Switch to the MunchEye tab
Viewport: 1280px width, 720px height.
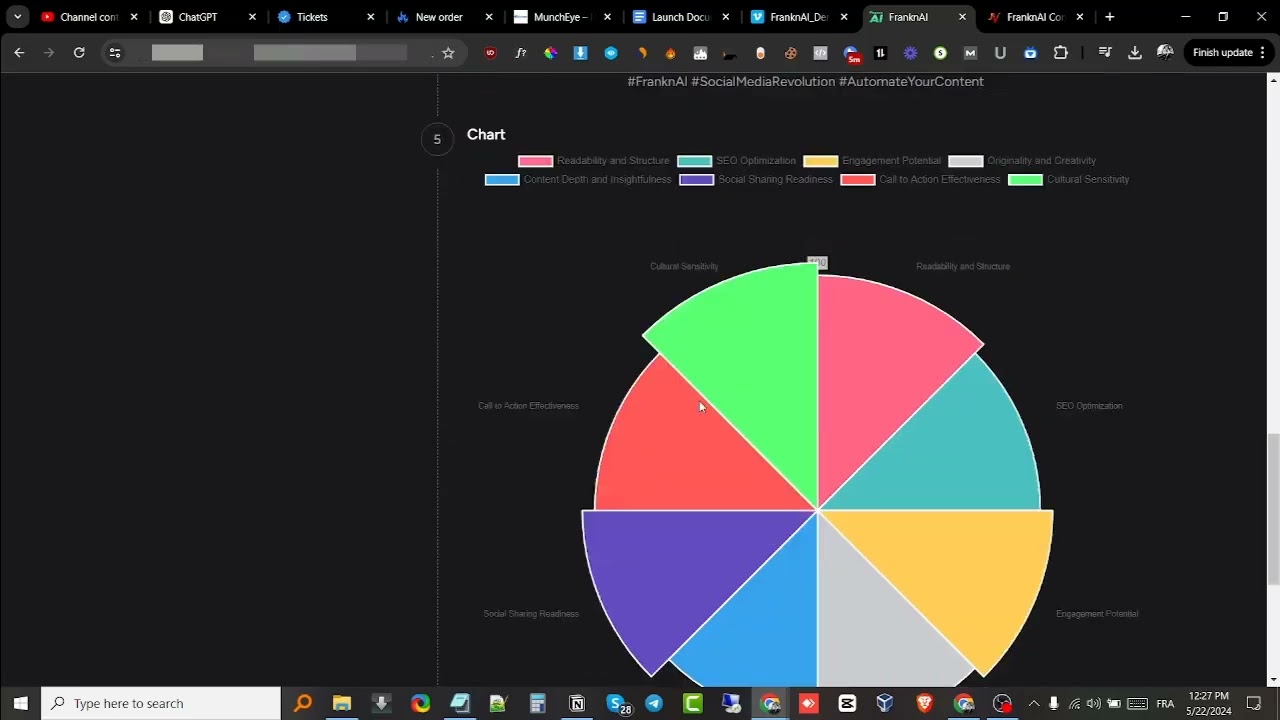[x=562, y=17]
